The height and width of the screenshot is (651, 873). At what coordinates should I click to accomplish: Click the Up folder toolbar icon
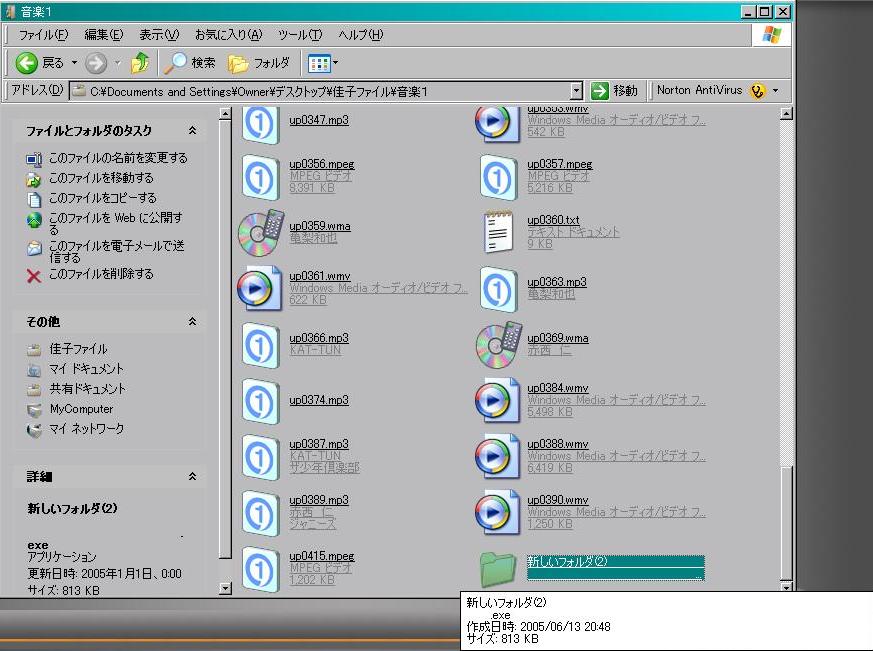[141, 63]
